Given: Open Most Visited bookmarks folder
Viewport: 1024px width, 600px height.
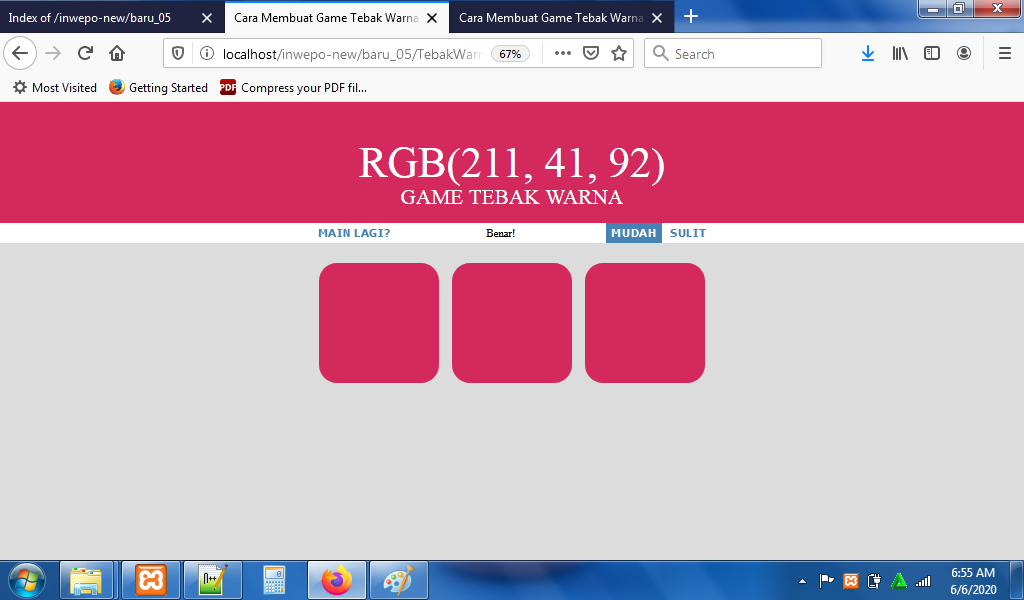Looking at the screenshot, I should tap(55, 87).
